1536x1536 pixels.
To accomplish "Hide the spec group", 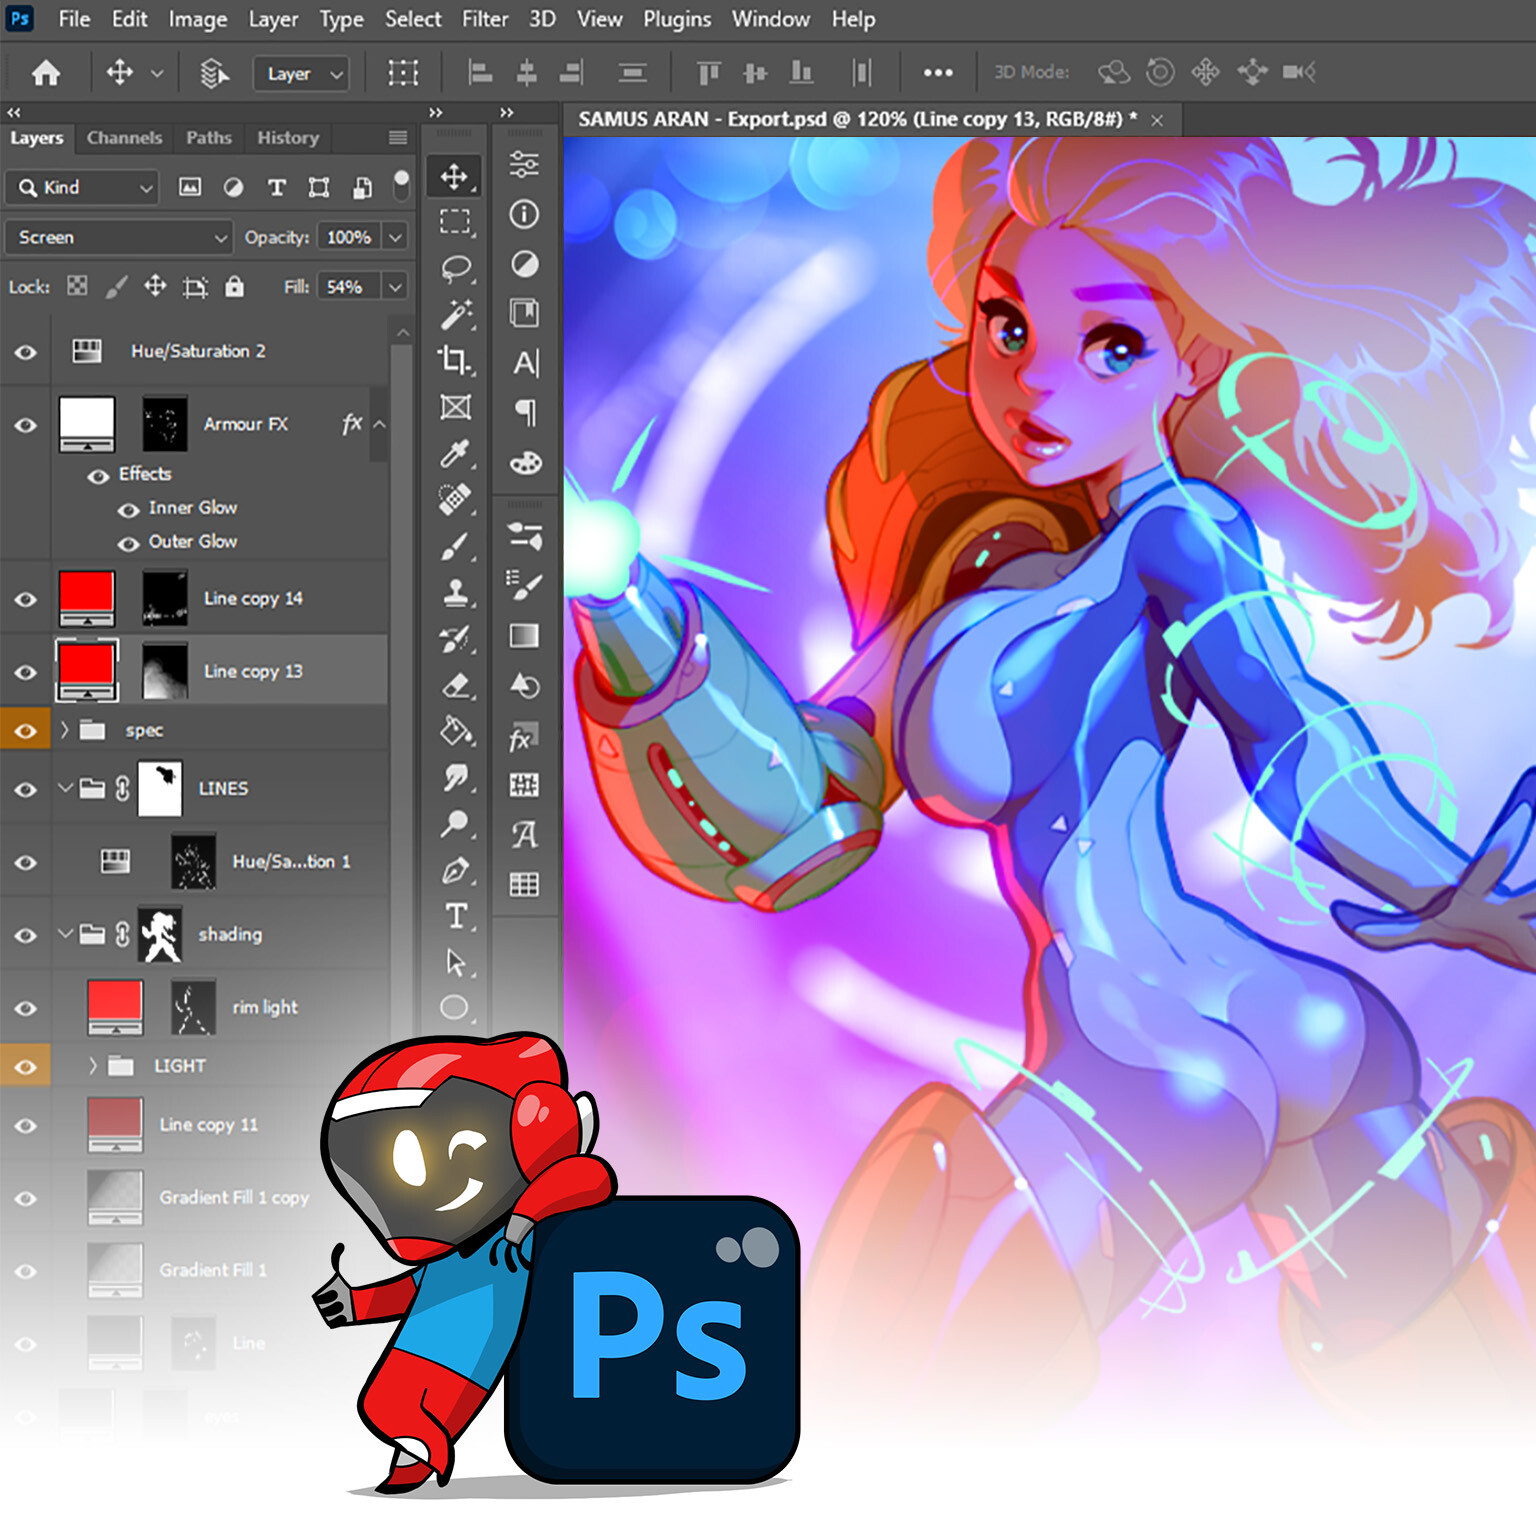I will pos(26,731).
